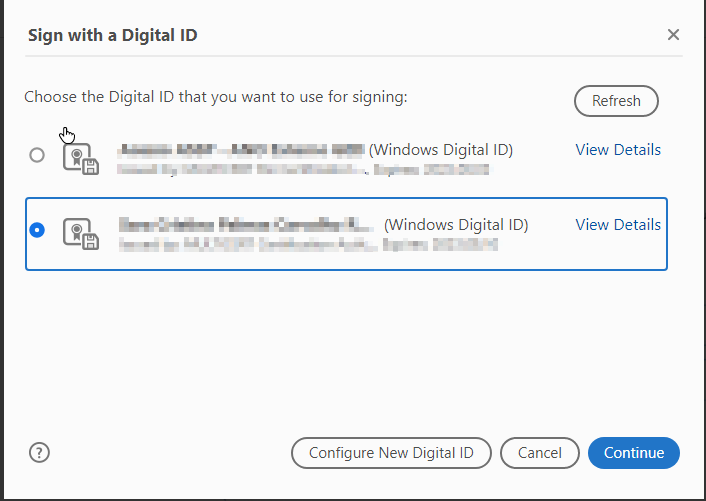The height and width of the screenshot is (501, 706).
Task: Click the blurred issuer line in the highlighted row
Action: 308,244
